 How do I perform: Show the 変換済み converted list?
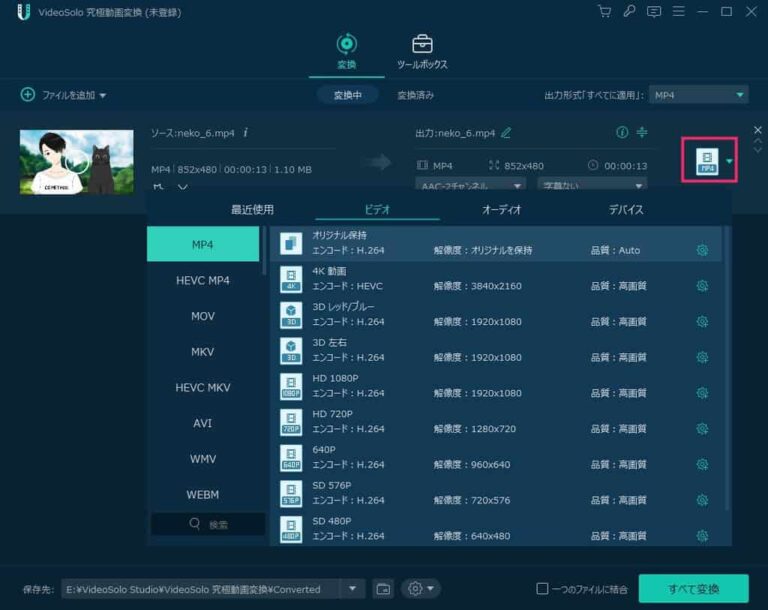point(415,95)
